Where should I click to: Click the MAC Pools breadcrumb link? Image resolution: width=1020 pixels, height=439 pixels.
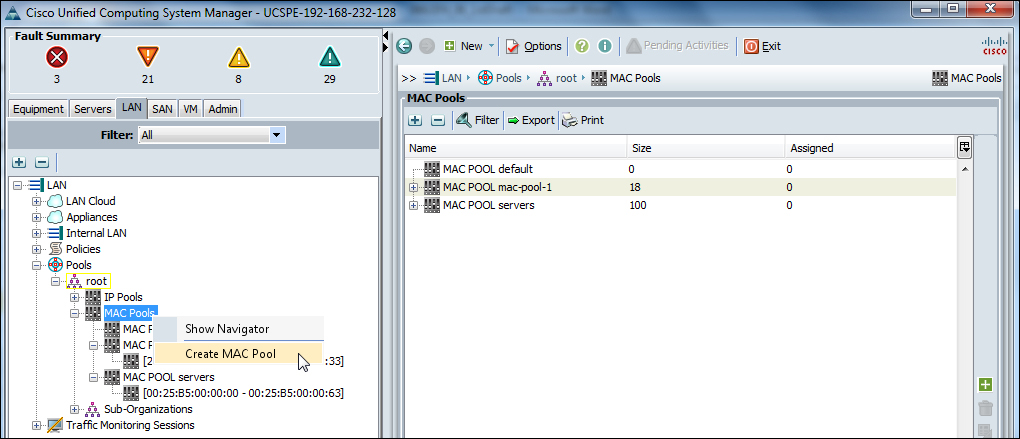(x=635, y=78)
